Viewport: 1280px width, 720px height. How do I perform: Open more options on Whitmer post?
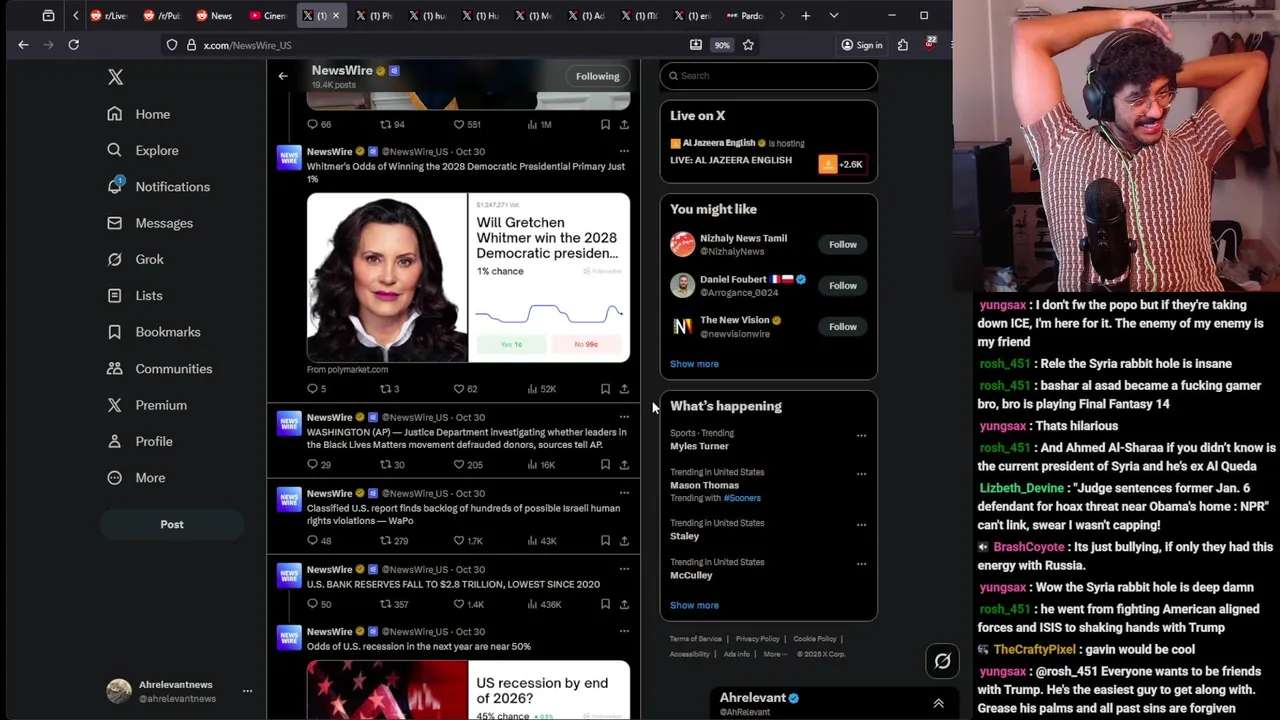pyautogui.click(x=624, y=151)
